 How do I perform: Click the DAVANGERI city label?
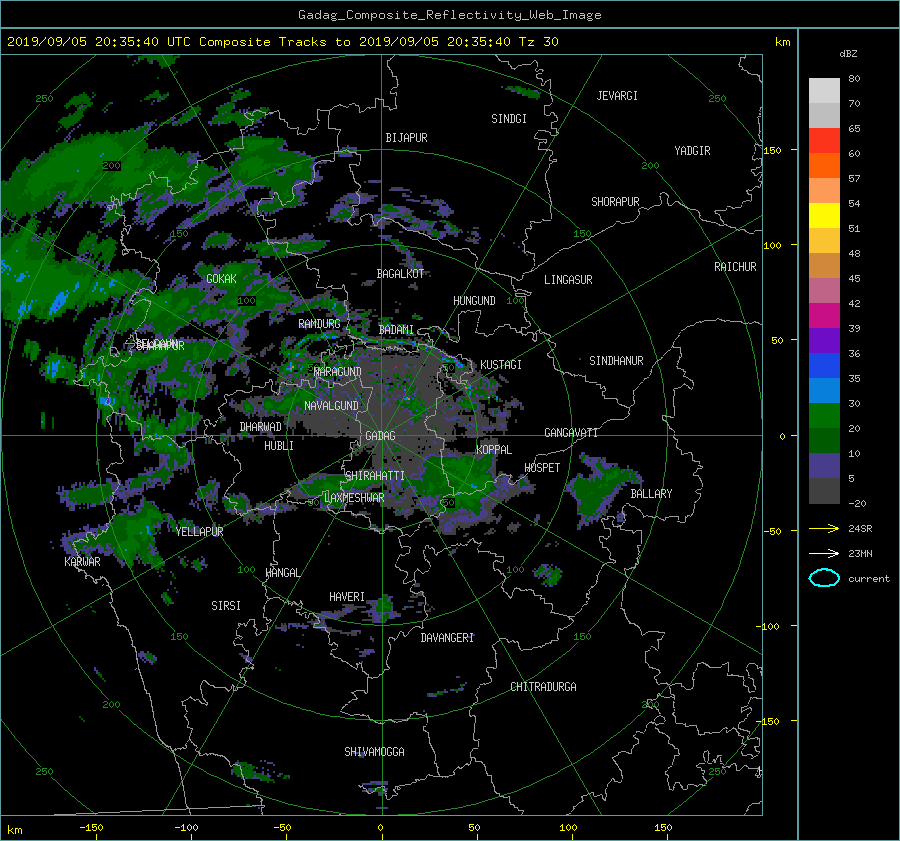click(x=447, y=638)
